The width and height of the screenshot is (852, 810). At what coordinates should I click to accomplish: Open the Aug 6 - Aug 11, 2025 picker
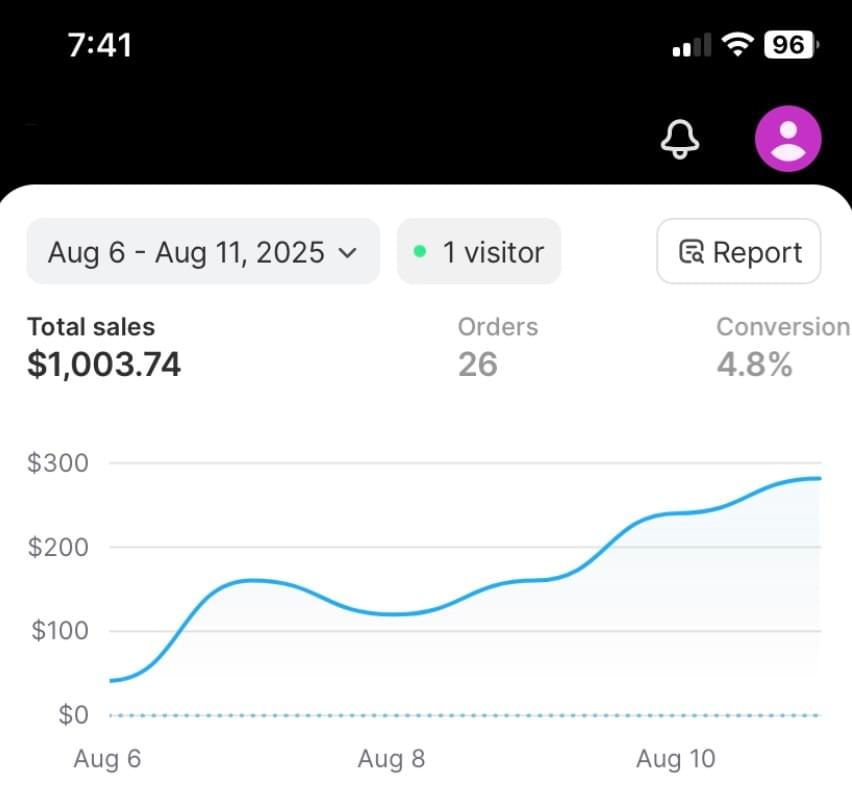[x=203, y=251]
